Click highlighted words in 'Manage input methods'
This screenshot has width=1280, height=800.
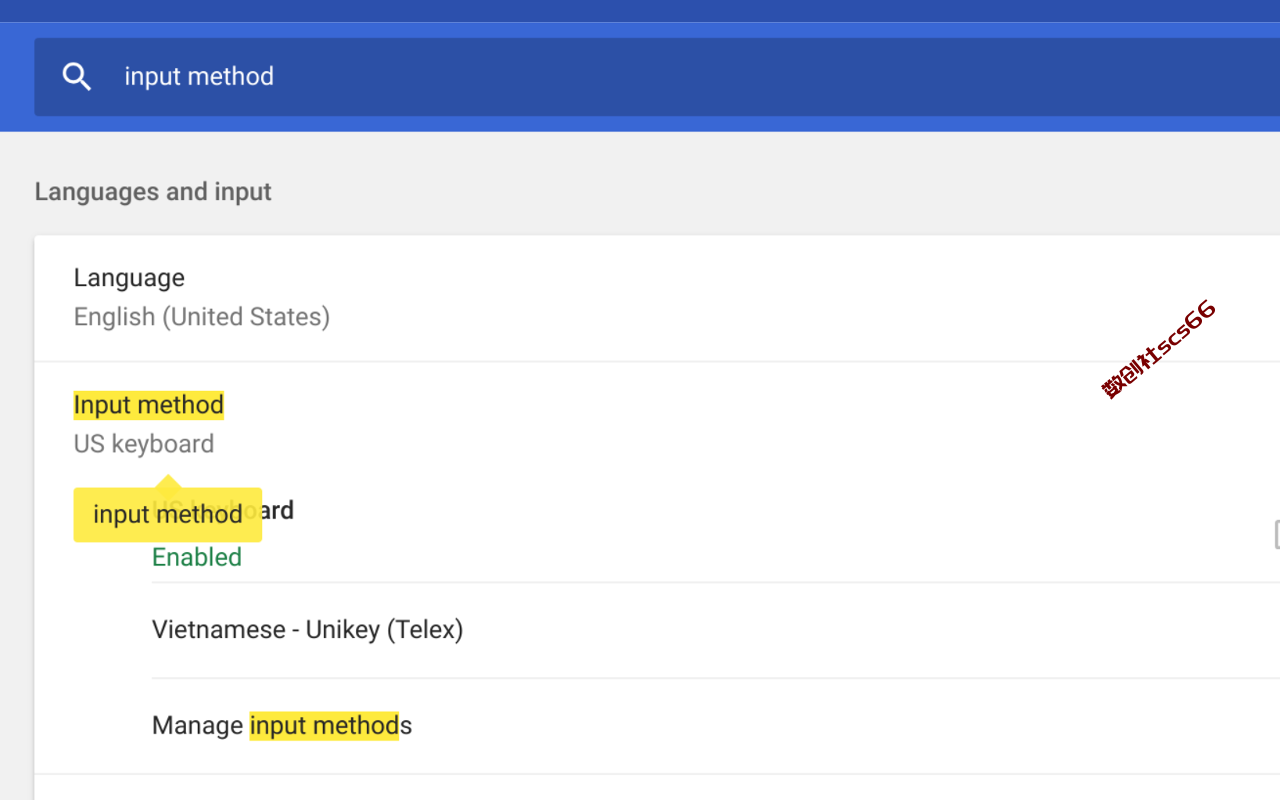coord(324,725)
